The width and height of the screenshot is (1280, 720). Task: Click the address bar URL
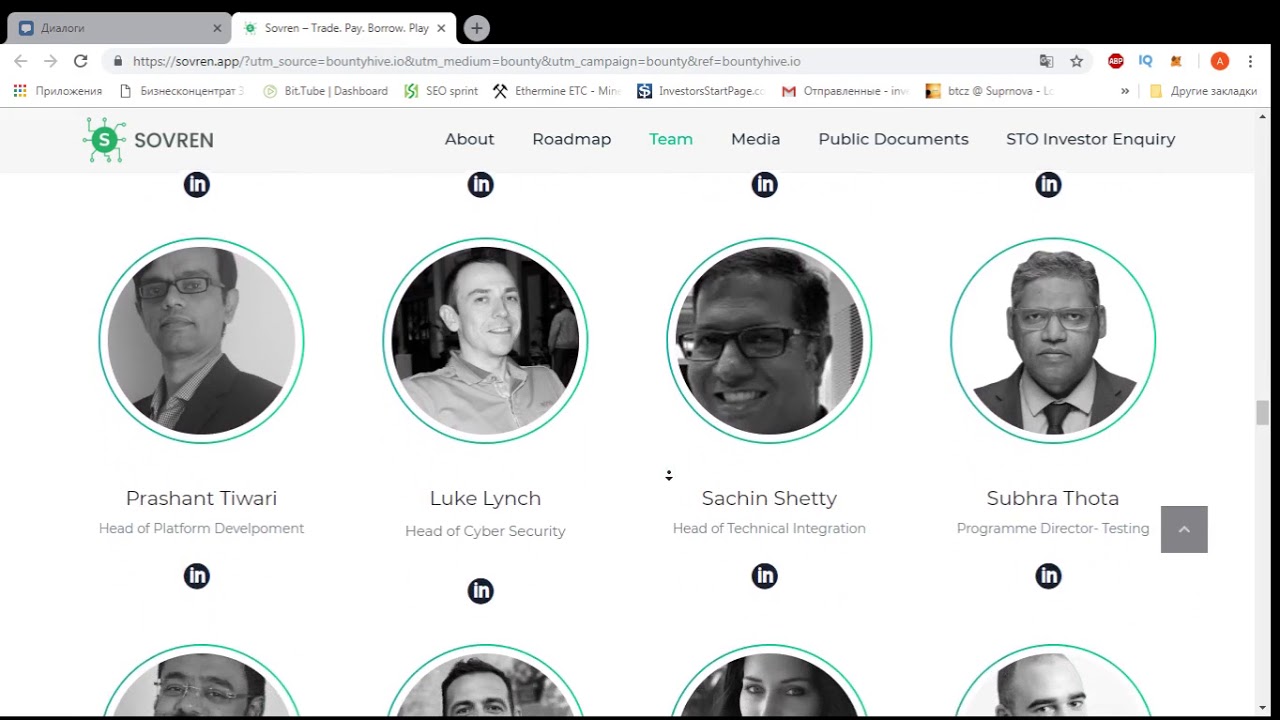pyautogui.click(x=466, y=61)
